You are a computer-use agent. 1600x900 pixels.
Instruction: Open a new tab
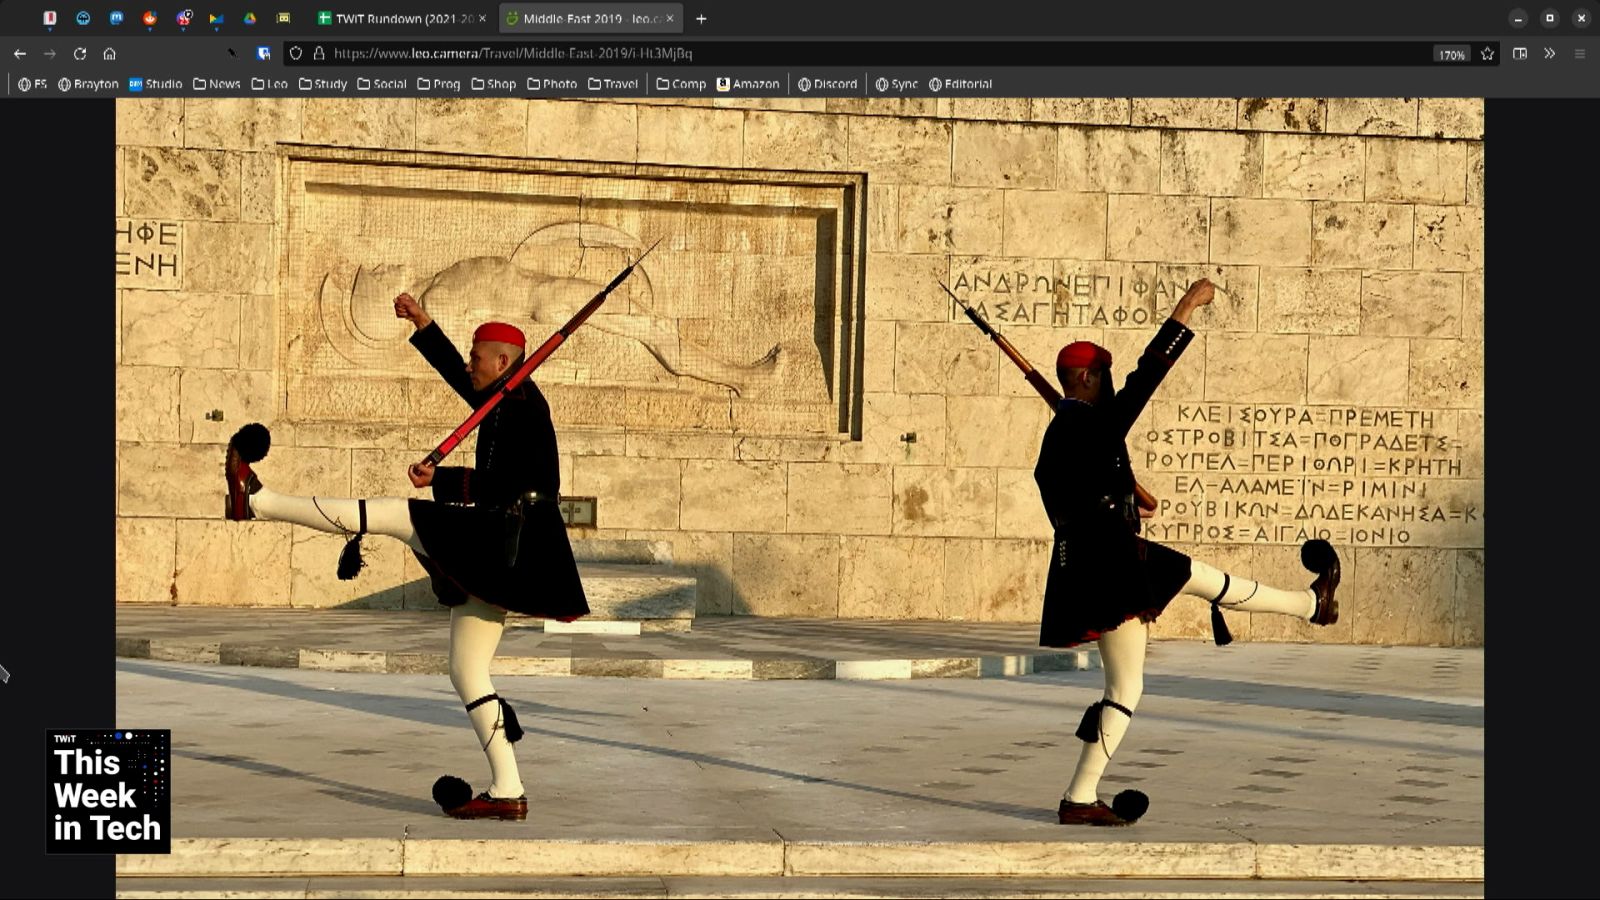(x=701, y=18)
